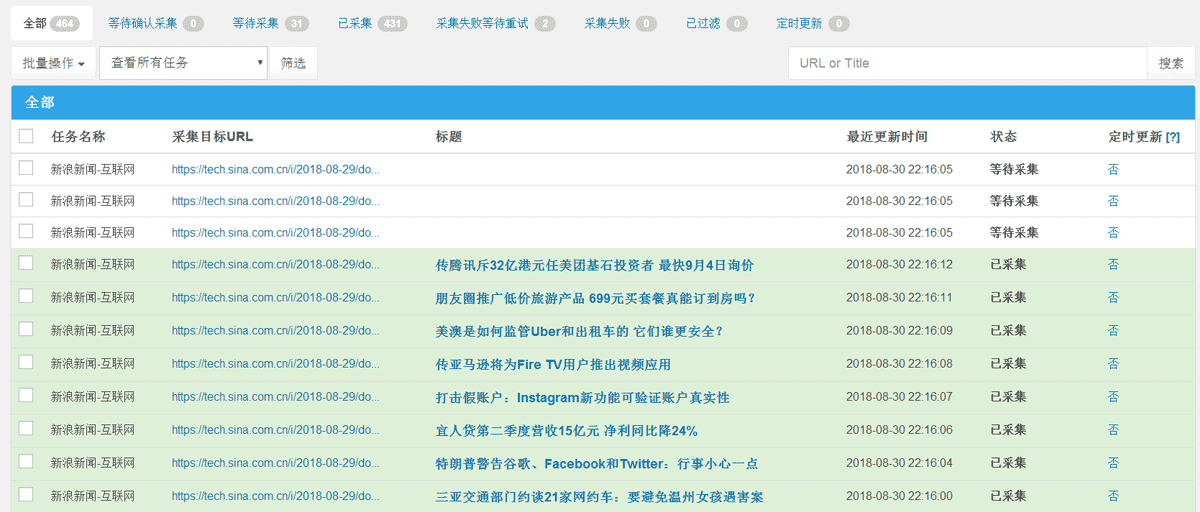The height and width of the screenshot is (512, 1200).
Task: Tick the checkbox for the first 等待采集 row
Action: [x=26, y=169]
